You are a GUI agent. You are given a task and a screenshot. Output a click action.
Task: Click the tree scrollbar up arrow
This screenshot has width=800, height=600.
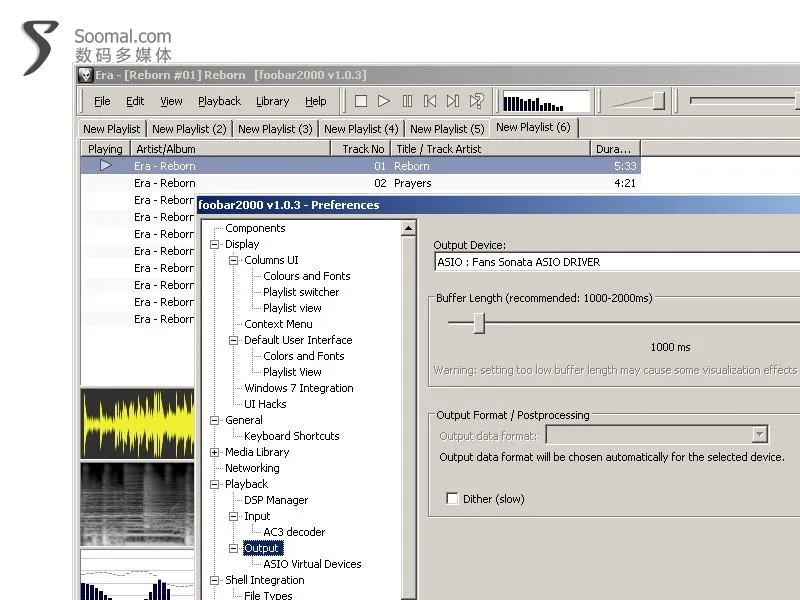[x=408, y=228]
